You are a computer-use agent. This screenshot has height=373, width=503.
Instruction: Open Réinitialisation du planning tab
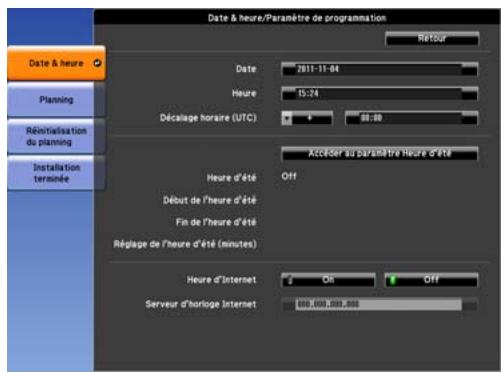56,136
